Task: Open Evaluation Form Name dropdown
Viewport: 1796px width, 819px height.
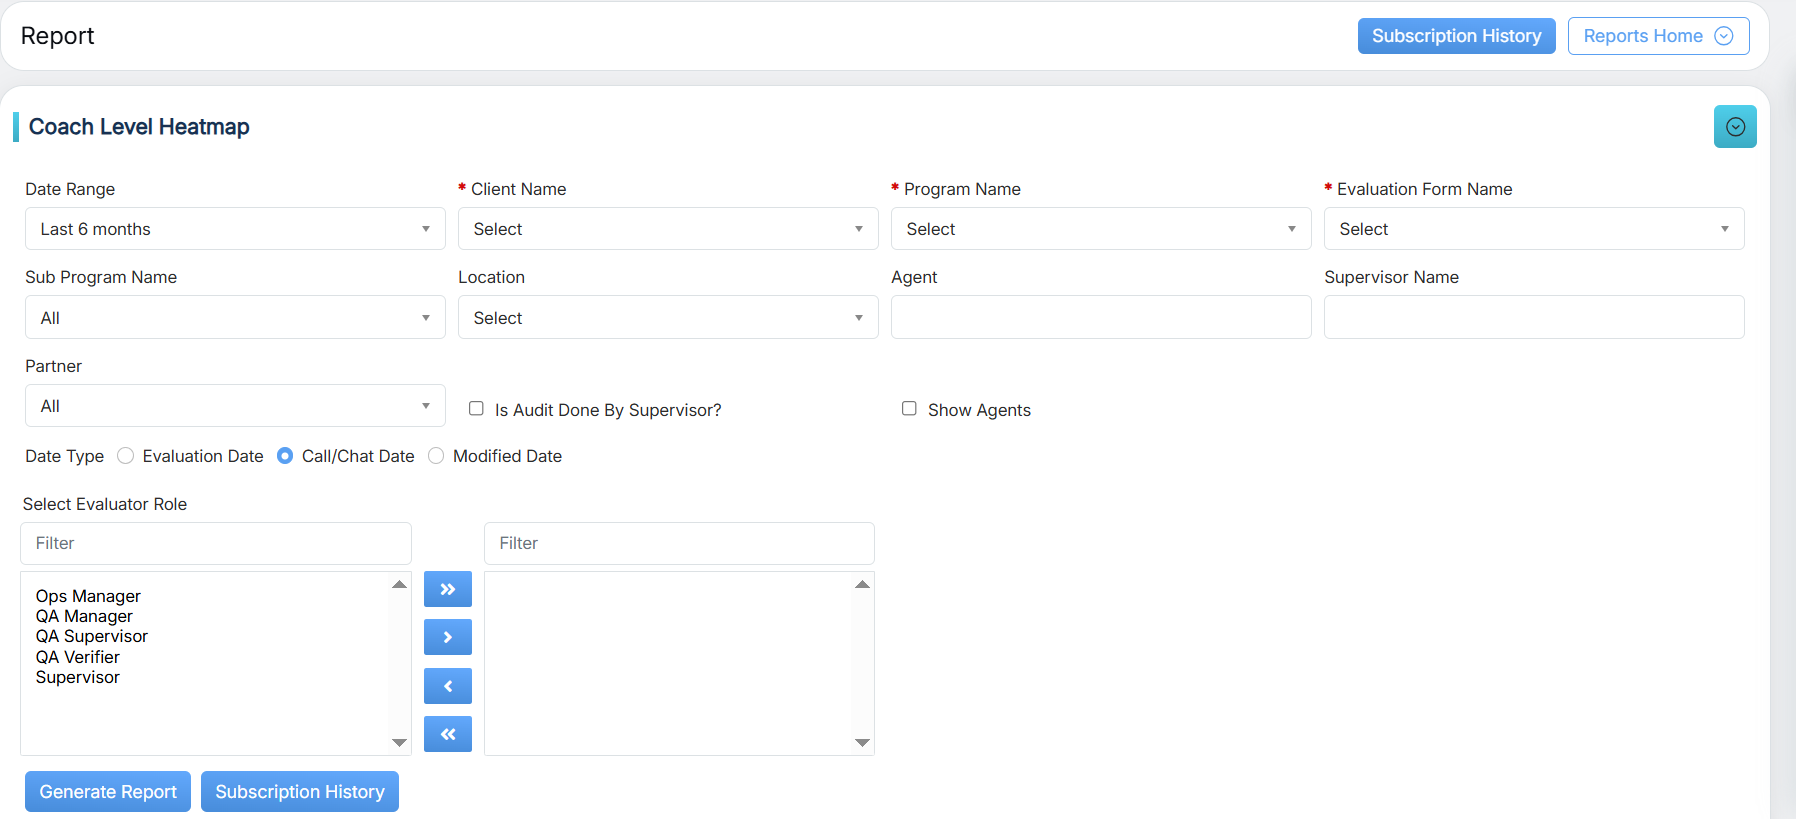Action: (1533, 229)
